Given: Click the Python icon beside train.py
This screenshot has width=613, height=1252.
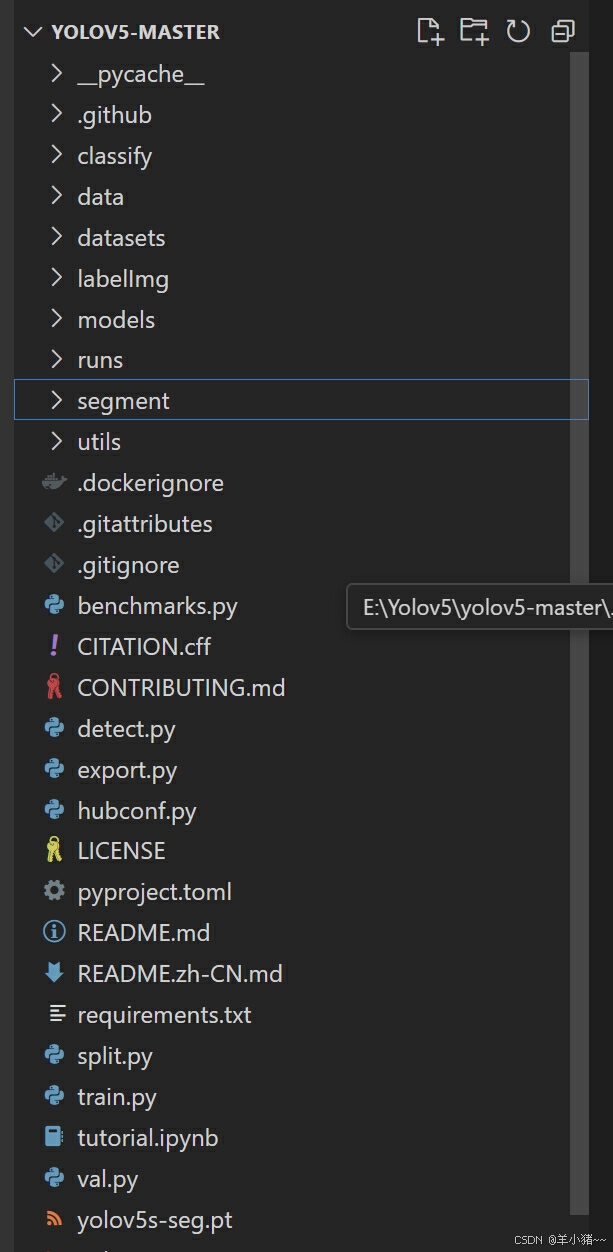Looking at the screenshot, I should coord(54,1097).
